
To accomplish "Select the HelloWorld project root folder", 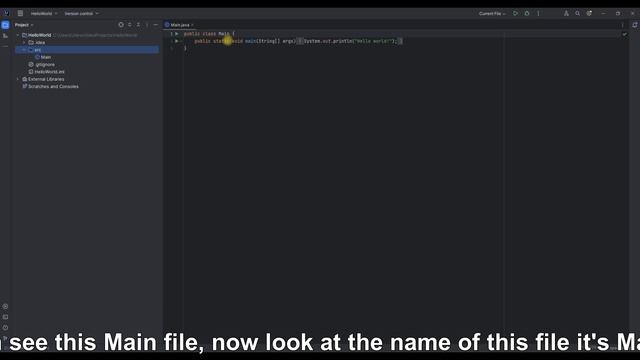I will pos(40,35).
